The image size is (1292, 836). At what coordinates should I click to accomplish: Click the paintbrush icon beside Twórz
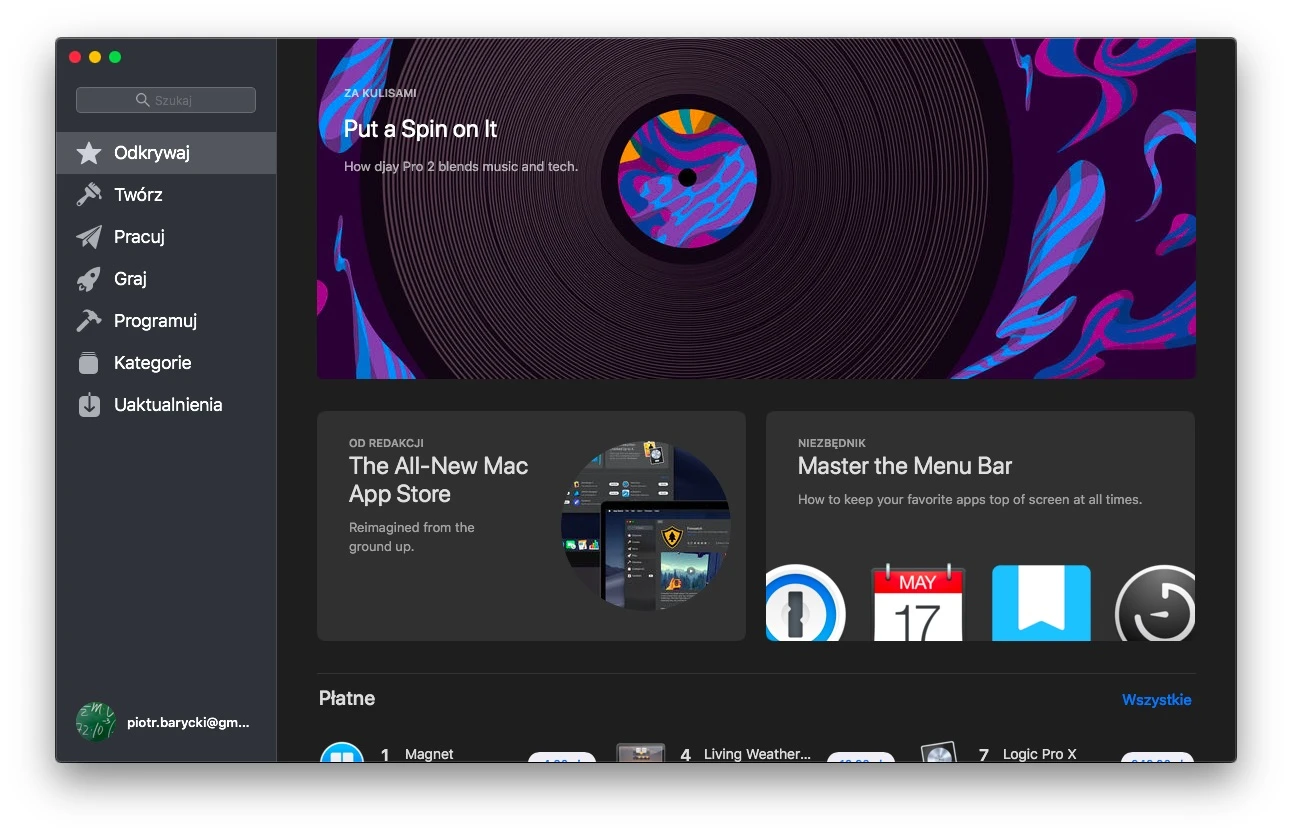89,195
